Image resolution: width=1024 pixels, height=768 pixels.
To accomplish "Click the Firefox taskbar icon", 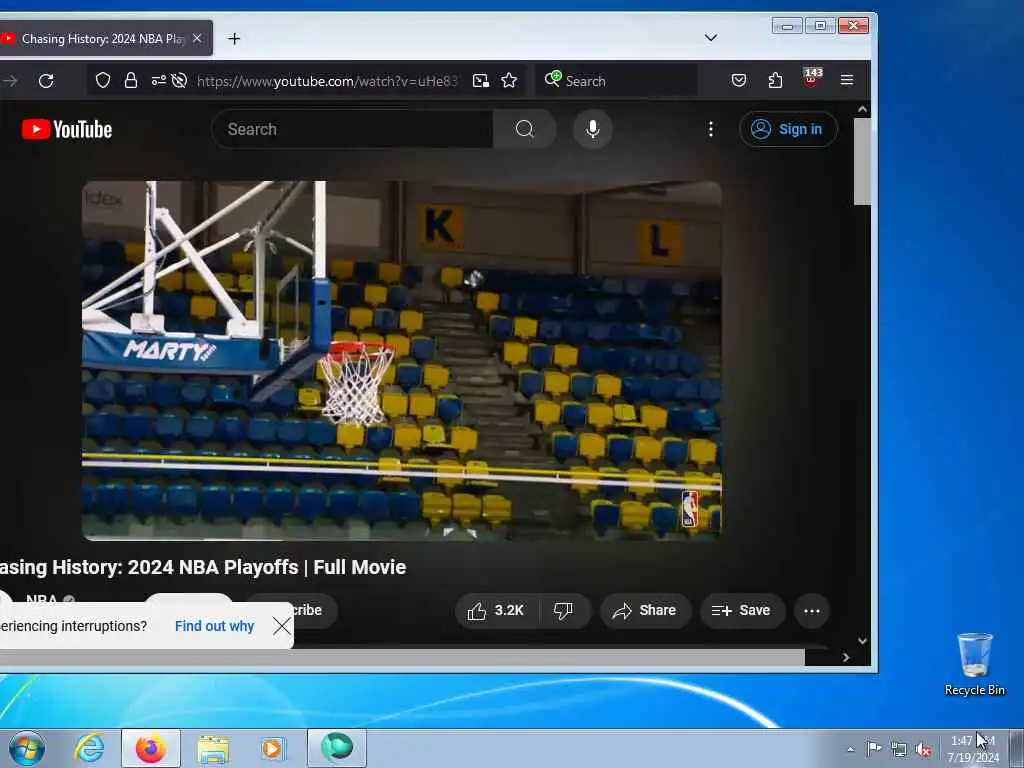I will tap(151, 748).
